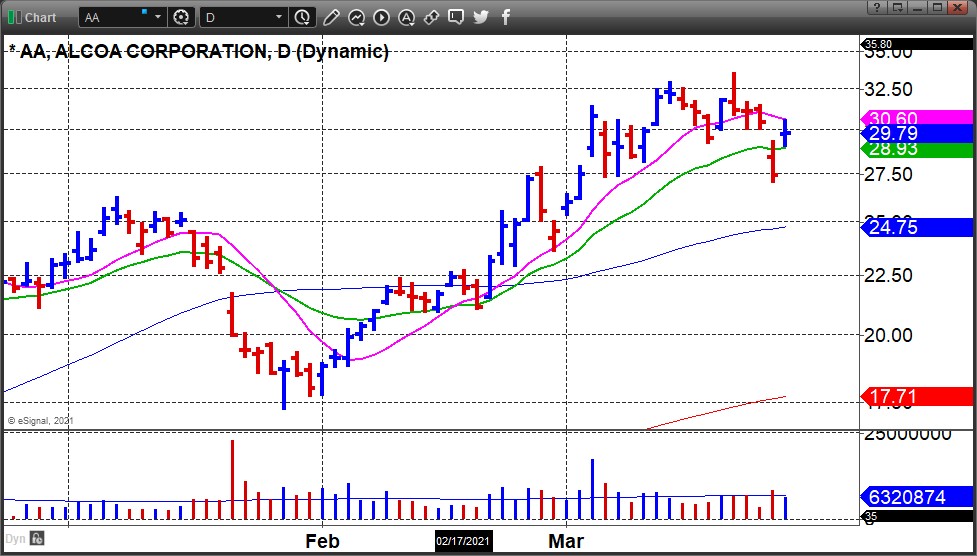The image size is (977, 556).
Task: Close the chart window
Action: 958,7
